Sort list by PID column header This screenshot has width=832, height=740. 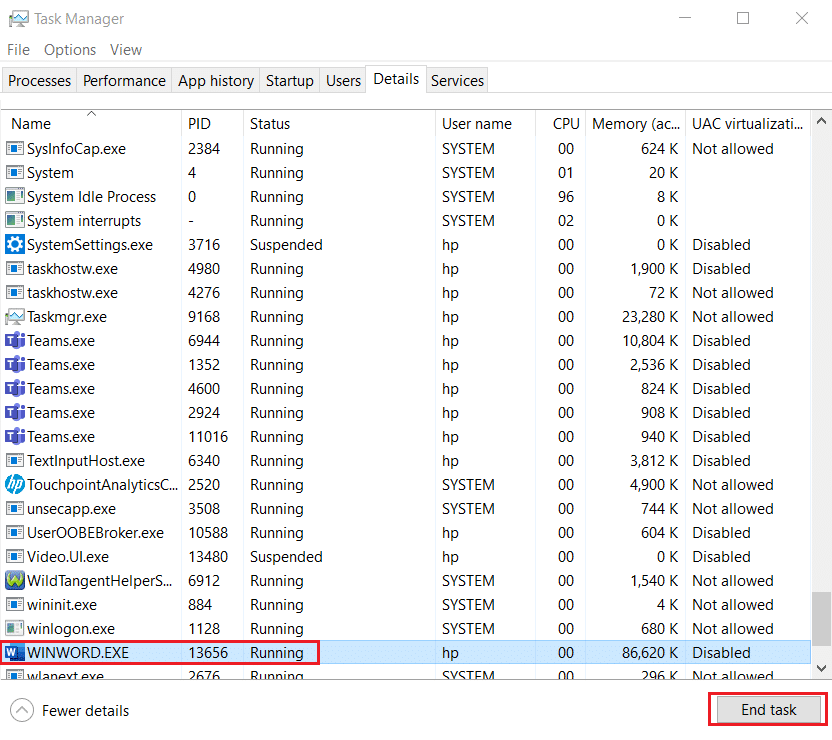[x=199, y=124]
